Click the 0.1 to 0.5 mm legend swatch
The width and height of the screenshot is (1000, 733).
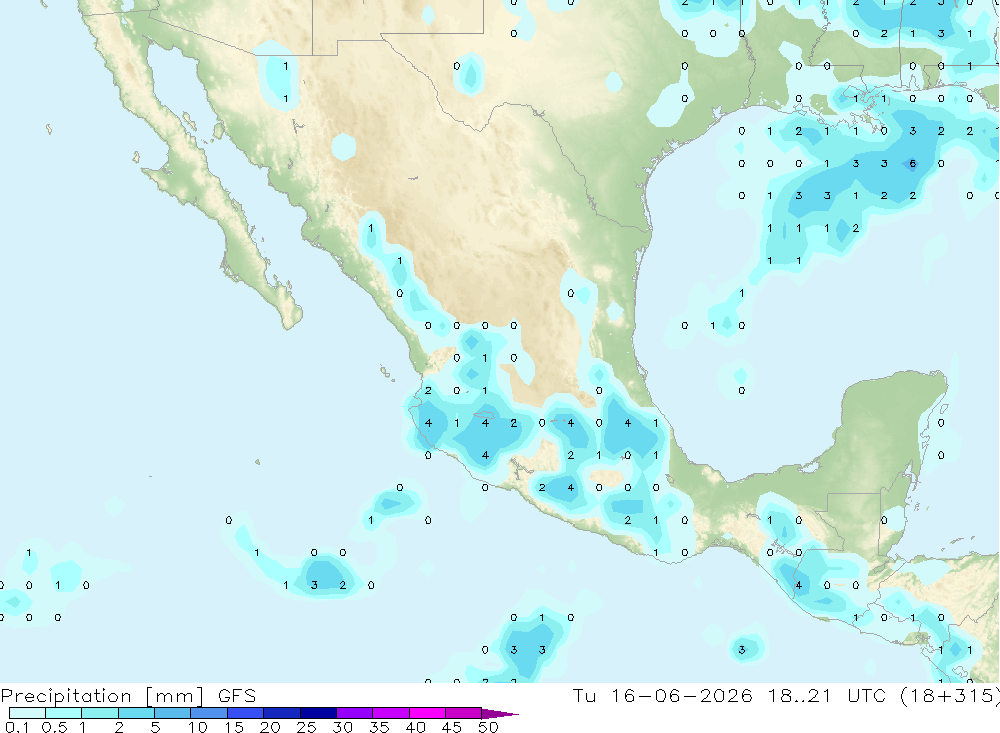click(x=27, y=713)
